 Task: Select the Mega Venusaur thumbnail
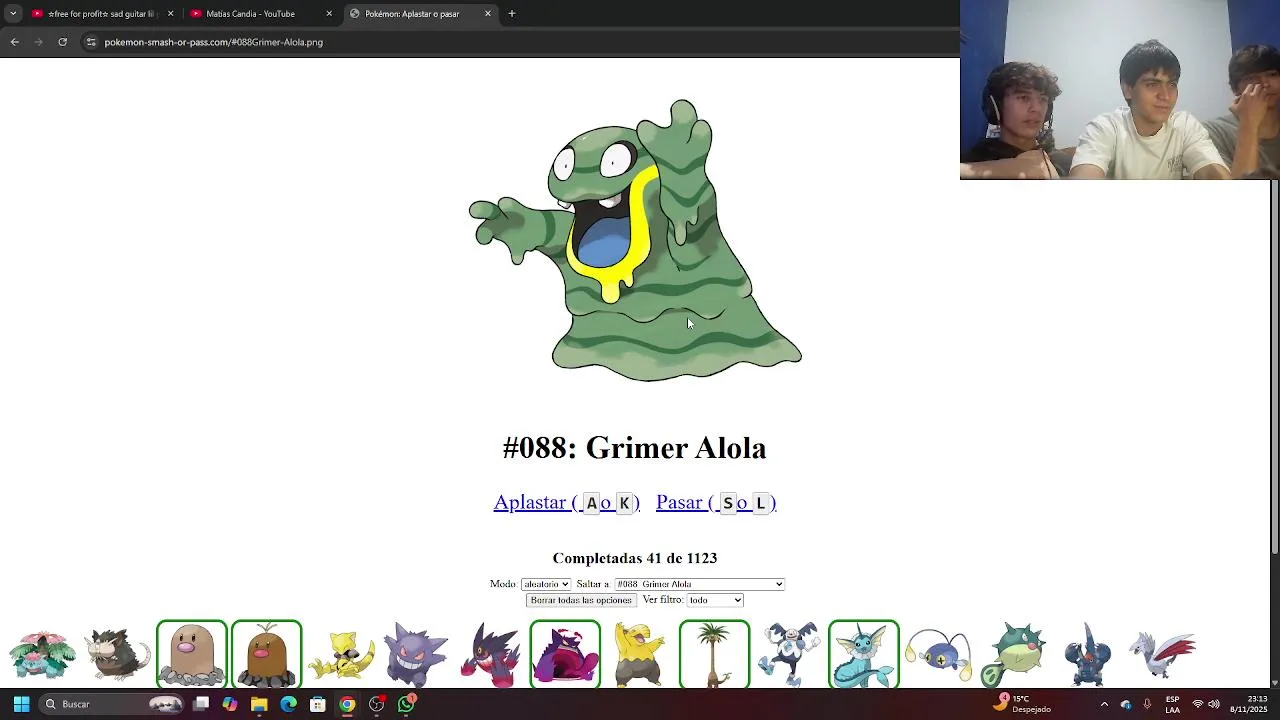pyautogui.click(x=42, y=655)
